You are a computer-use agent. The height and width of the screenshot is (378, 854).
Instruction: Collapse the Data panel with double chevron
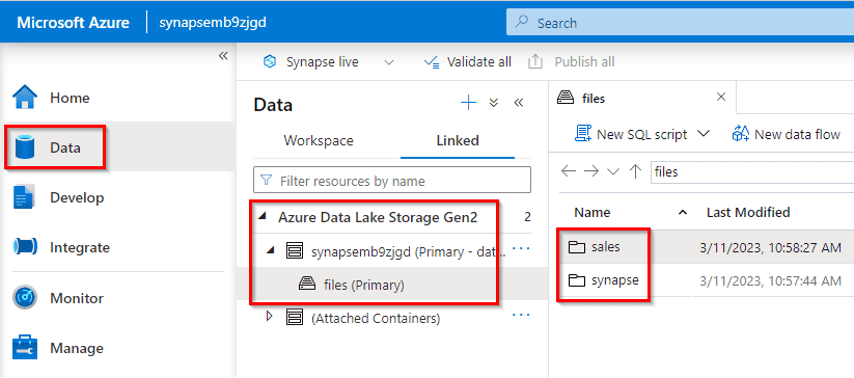pyautogui.click(x=518, y=102)
